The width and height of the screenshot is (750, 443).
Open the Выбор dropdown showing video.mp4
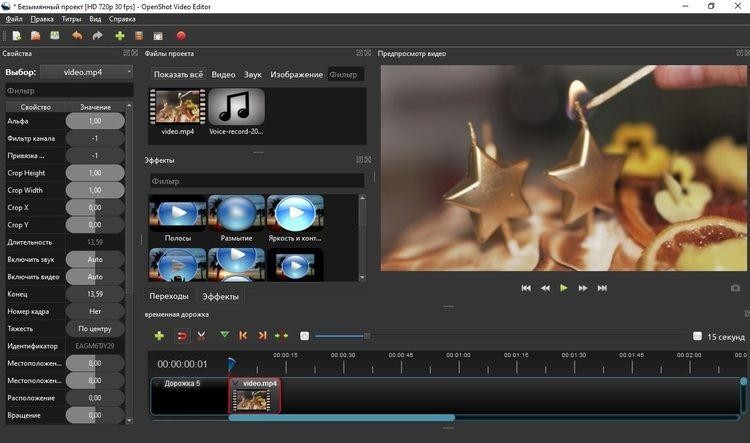tap(86, 72)
